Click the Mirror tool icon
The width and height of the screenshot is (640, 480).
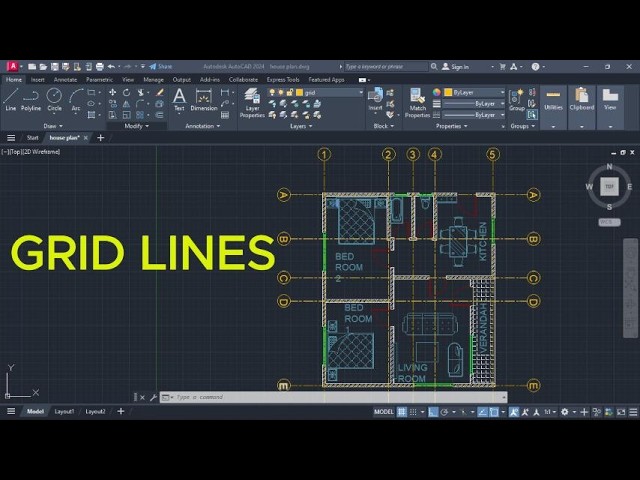(x=127, y=104)
